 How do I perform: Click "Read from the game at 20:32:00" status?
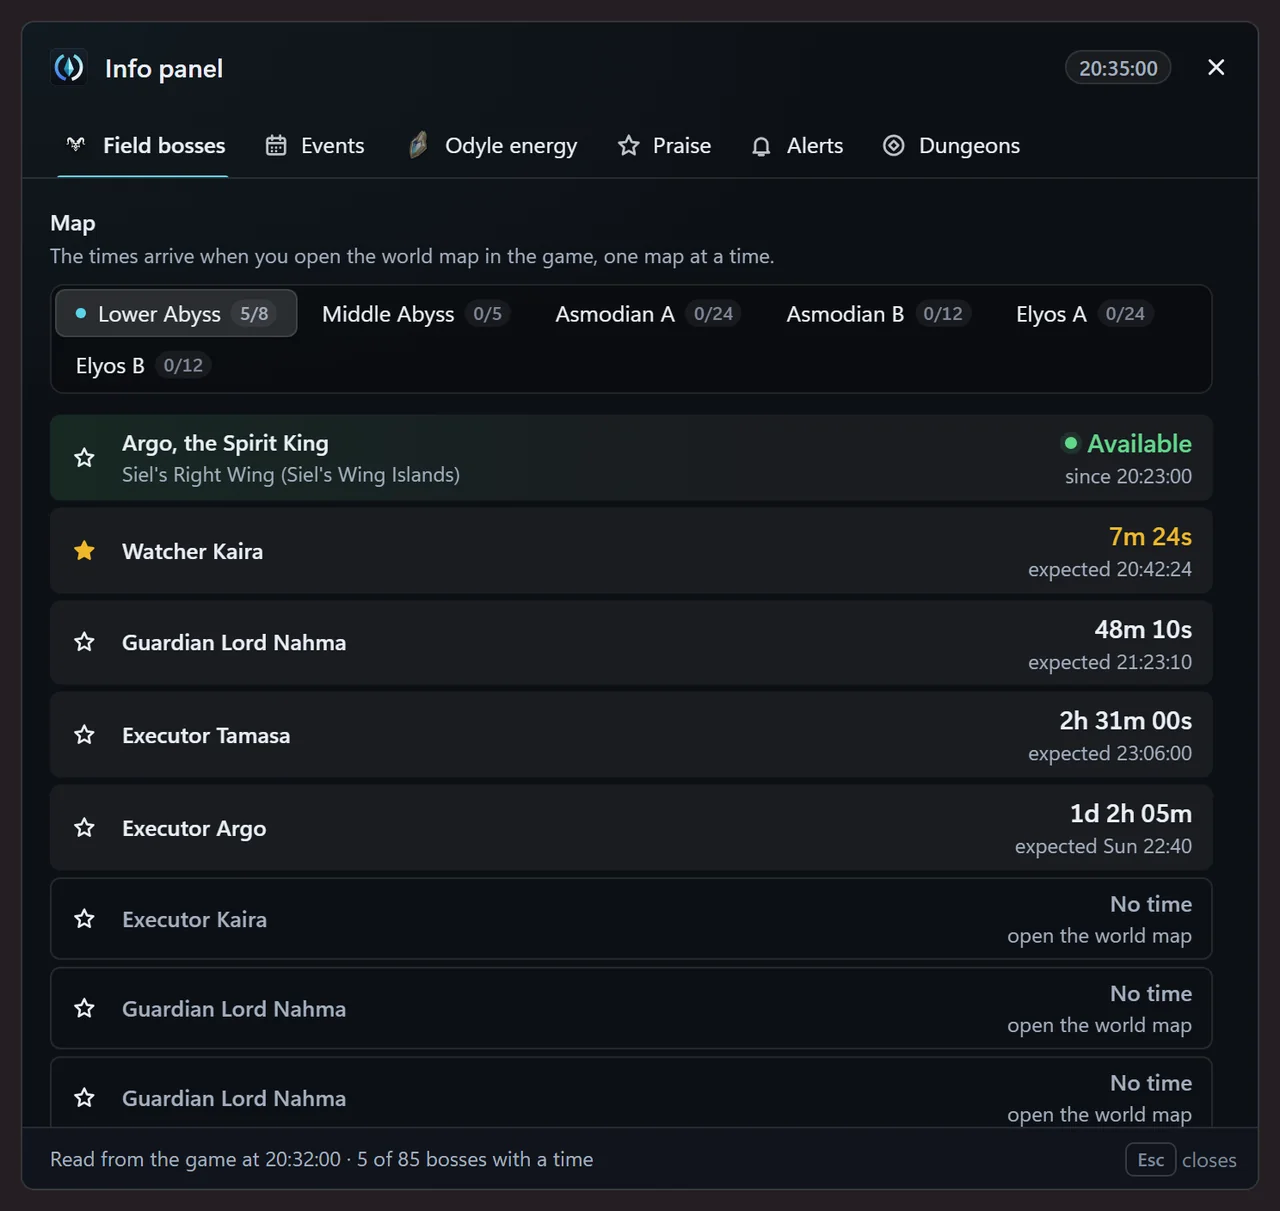tap(195, 1159)
